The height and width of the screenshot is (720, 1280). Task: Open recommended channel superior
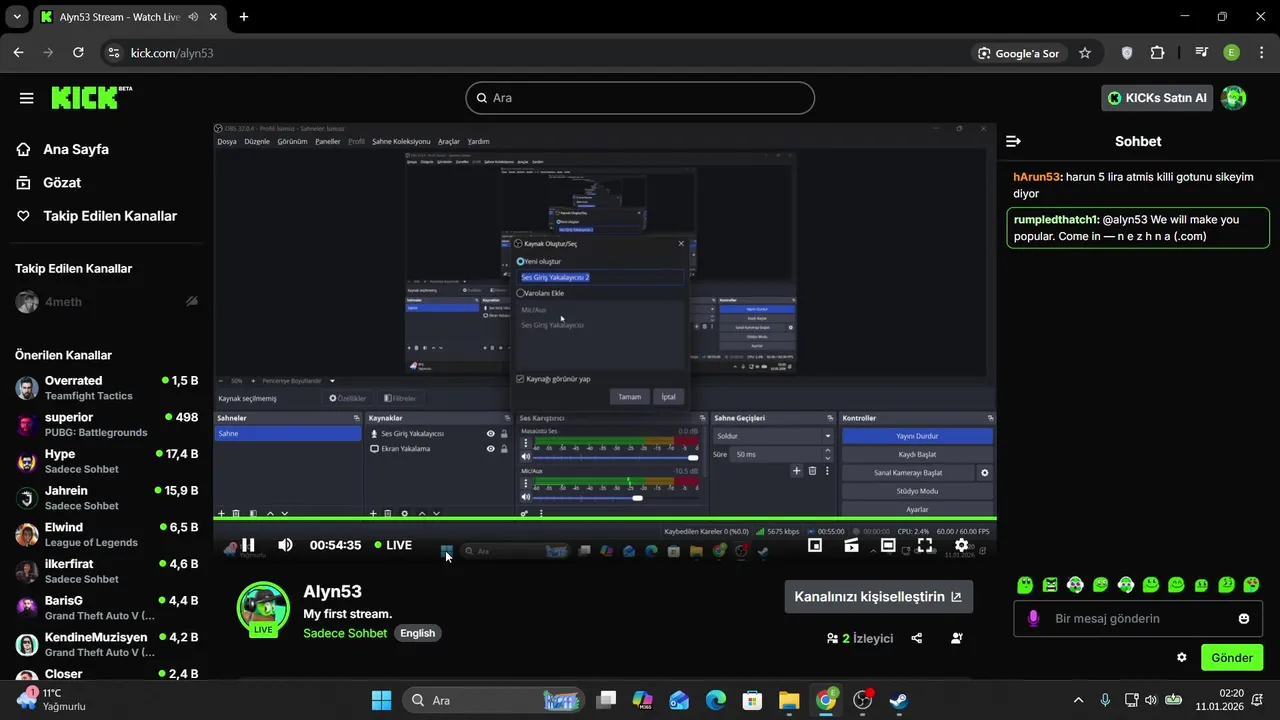click(x=106, y=424)
